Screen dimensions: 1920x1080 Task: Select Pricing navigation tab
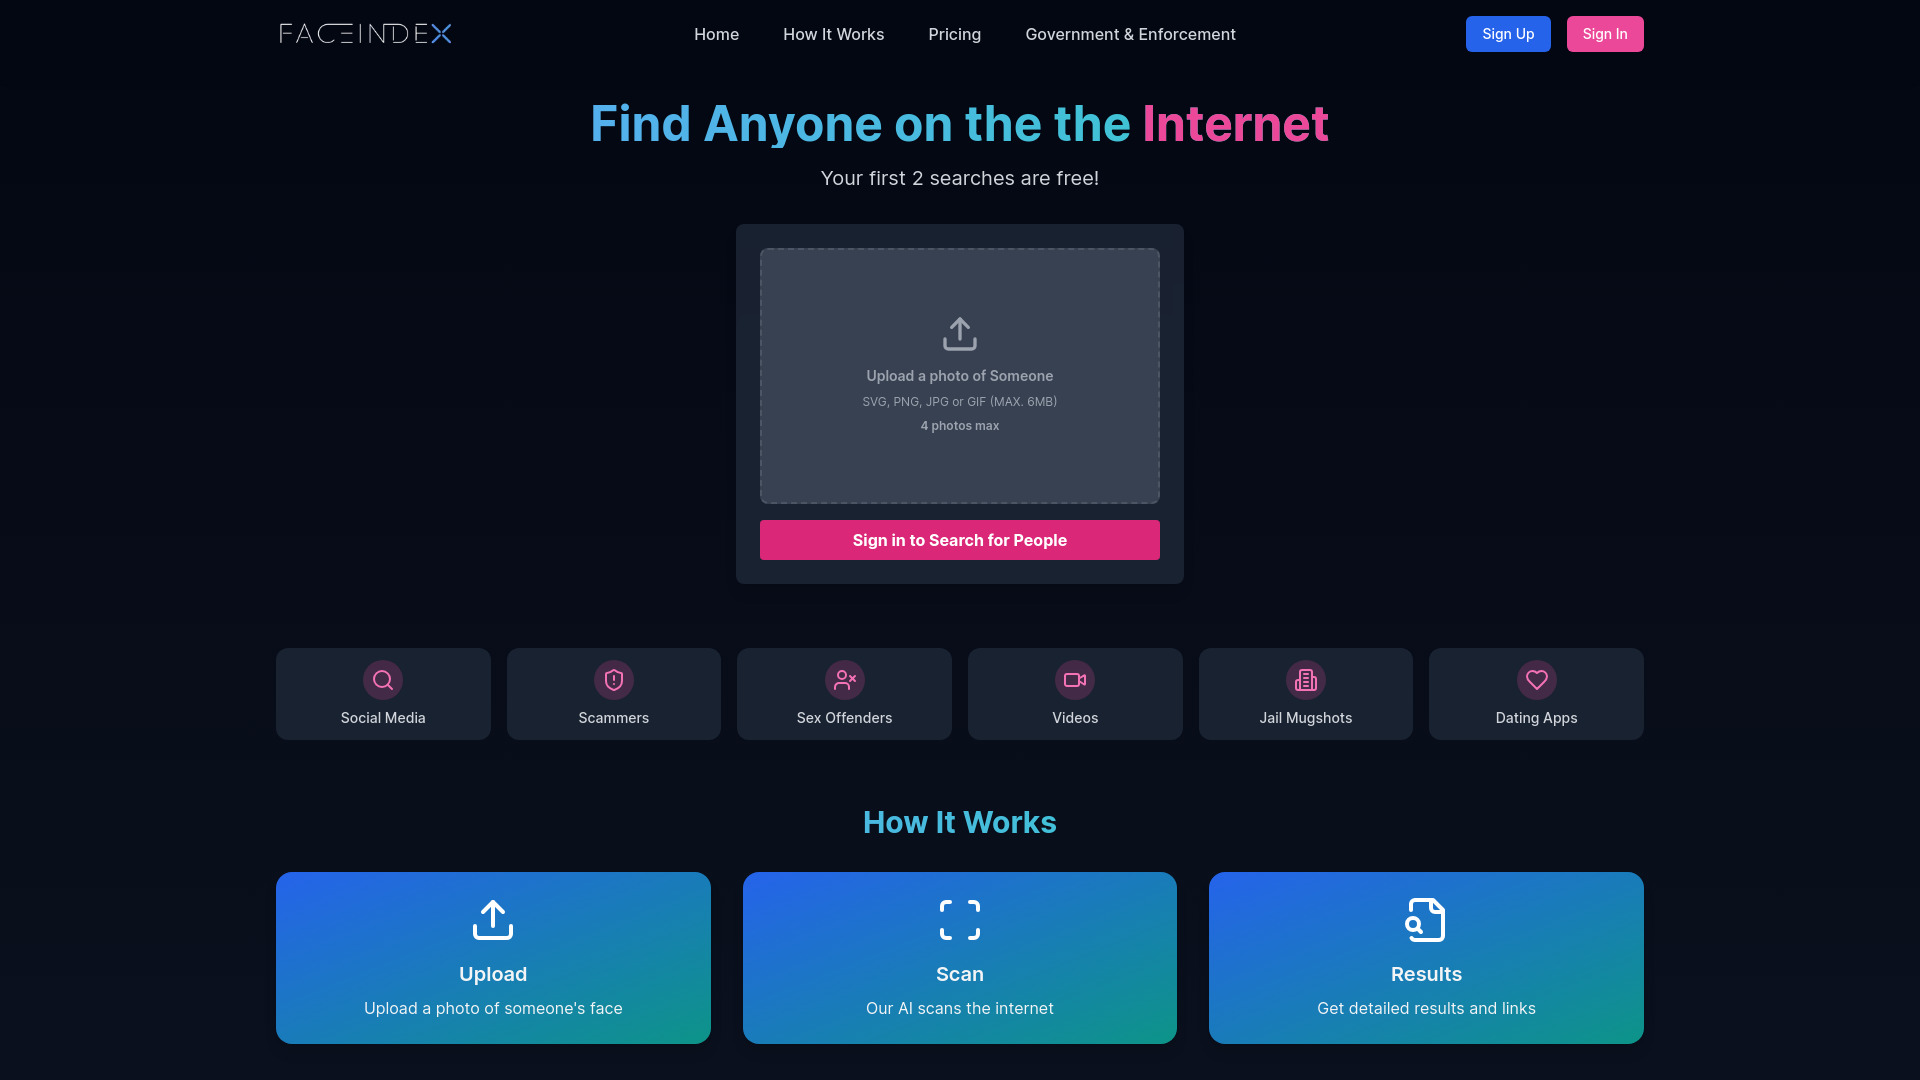[x=955, y=33]
